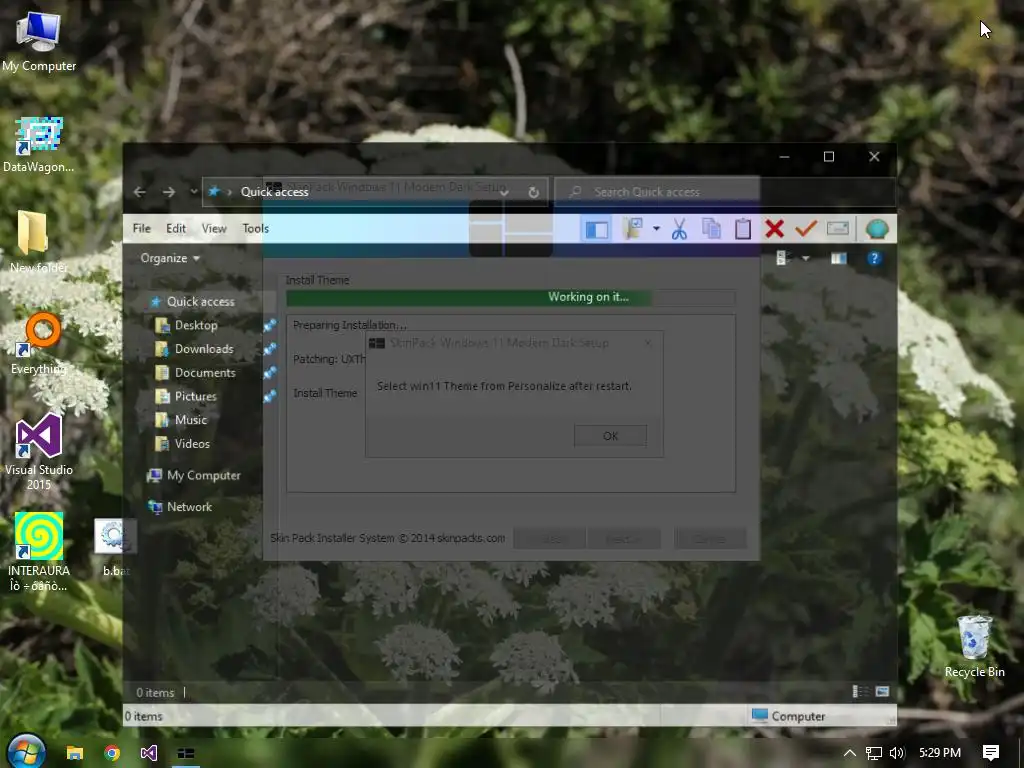Open the Start menu orb
Viewport: 1024px width, 768px height.
[26, 752]
